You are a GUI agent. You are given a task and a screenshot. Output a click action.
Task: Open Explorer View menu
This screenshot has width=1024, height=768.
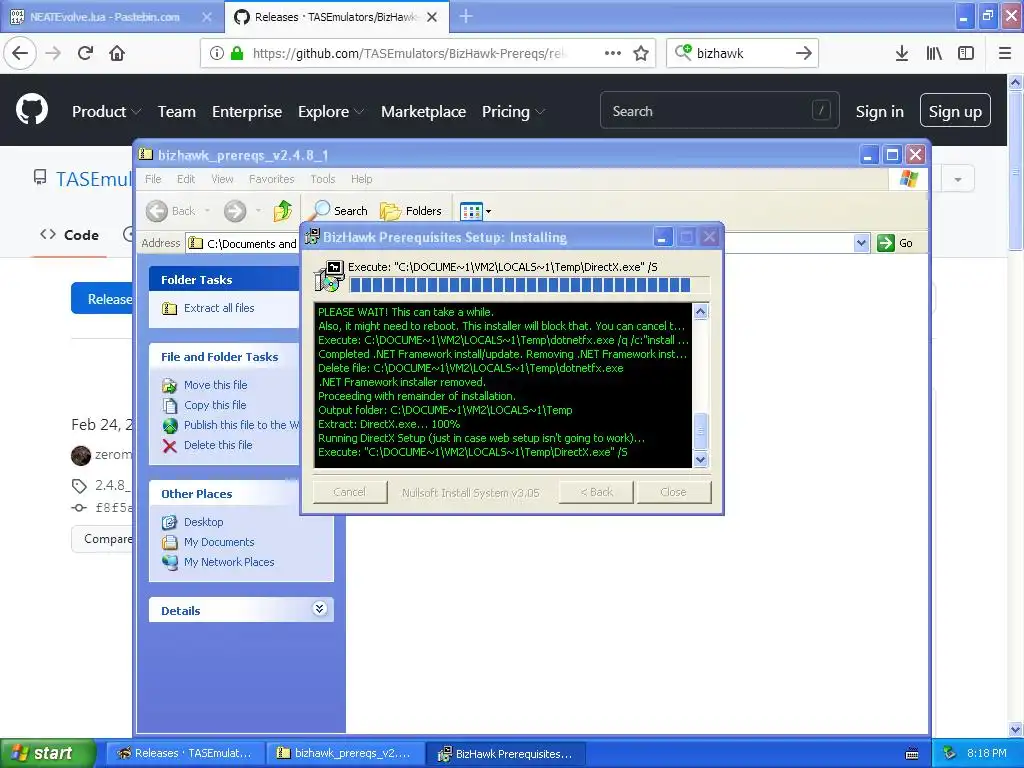pos(222,179)
